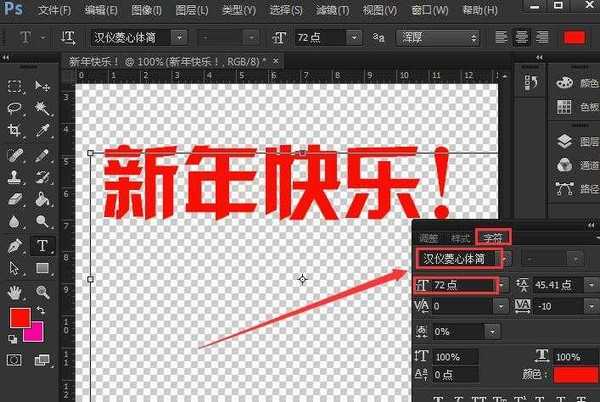Screen dimensions: 600x402
Task: Open the 图像(I) menu
Action: [146, 10]
